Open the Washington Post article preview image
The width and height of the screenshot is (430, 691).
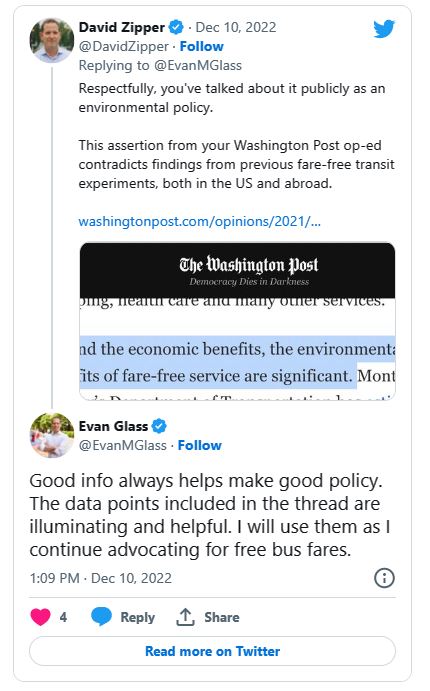tap(237, 321)
